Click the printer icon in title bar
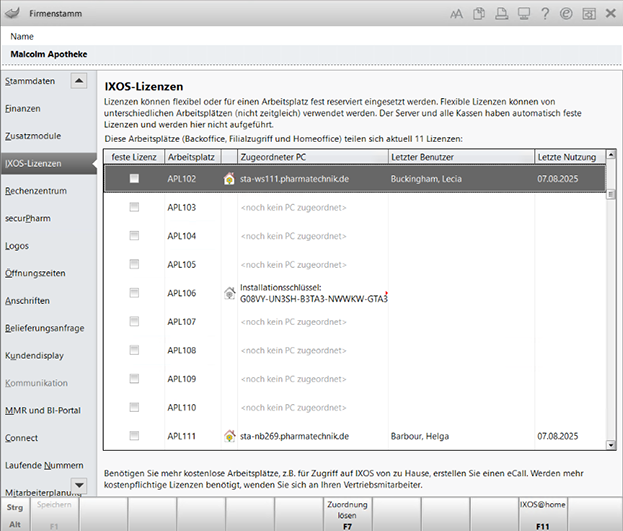Screen dimensions: 623x531 501,14
